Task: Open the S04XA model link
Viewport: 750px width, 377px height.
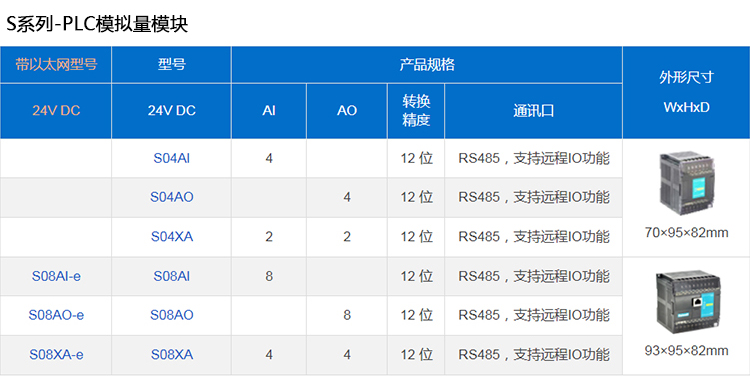Action: coord(171,236)
